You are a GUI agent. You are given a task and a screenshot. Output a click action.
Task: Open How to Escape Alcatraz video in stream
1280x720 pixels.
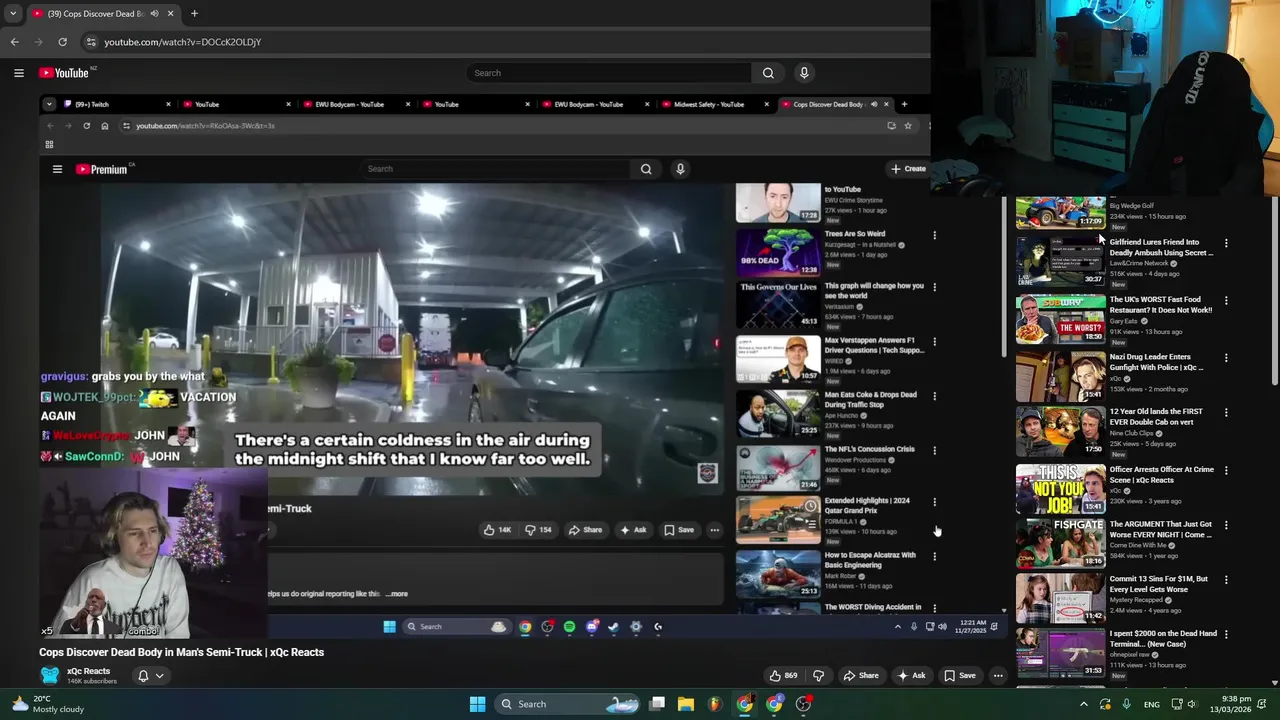870,560
